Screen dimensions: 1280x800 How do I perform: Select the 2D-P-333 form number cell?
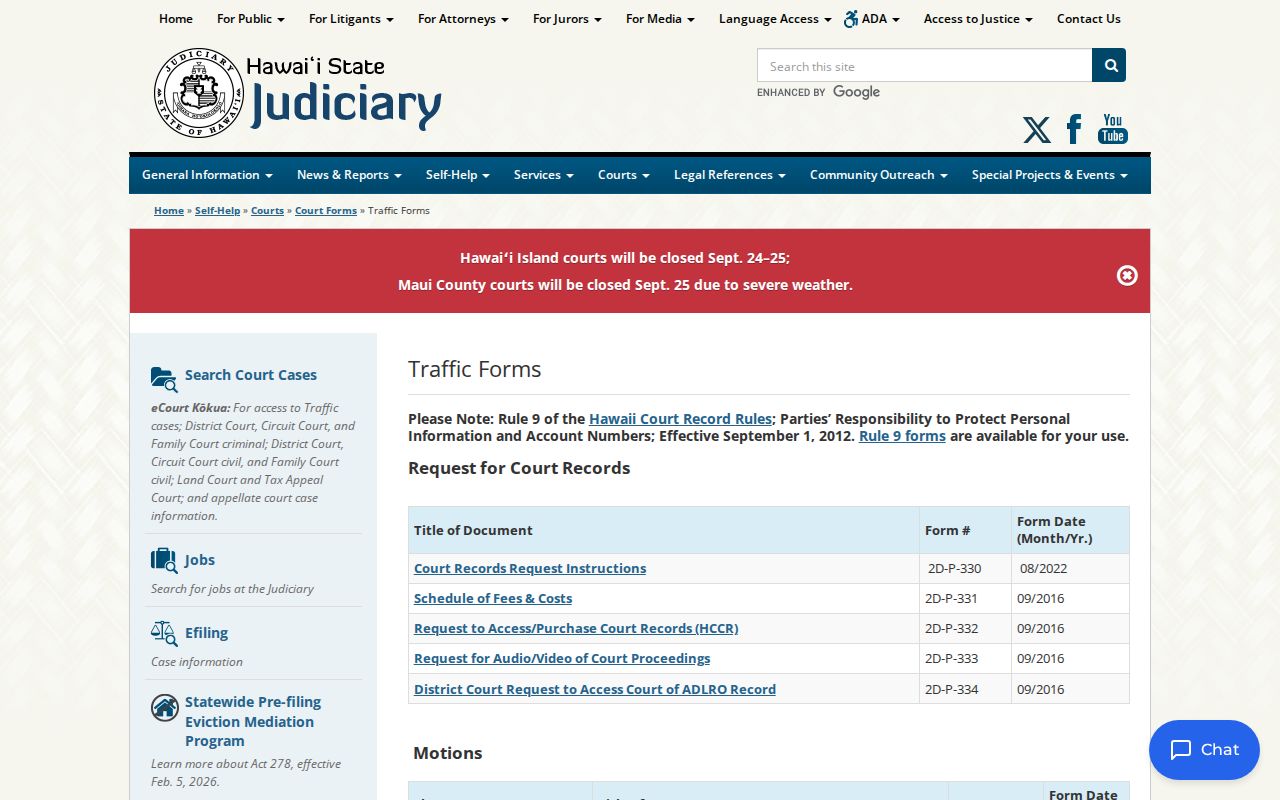coord(965,659)
